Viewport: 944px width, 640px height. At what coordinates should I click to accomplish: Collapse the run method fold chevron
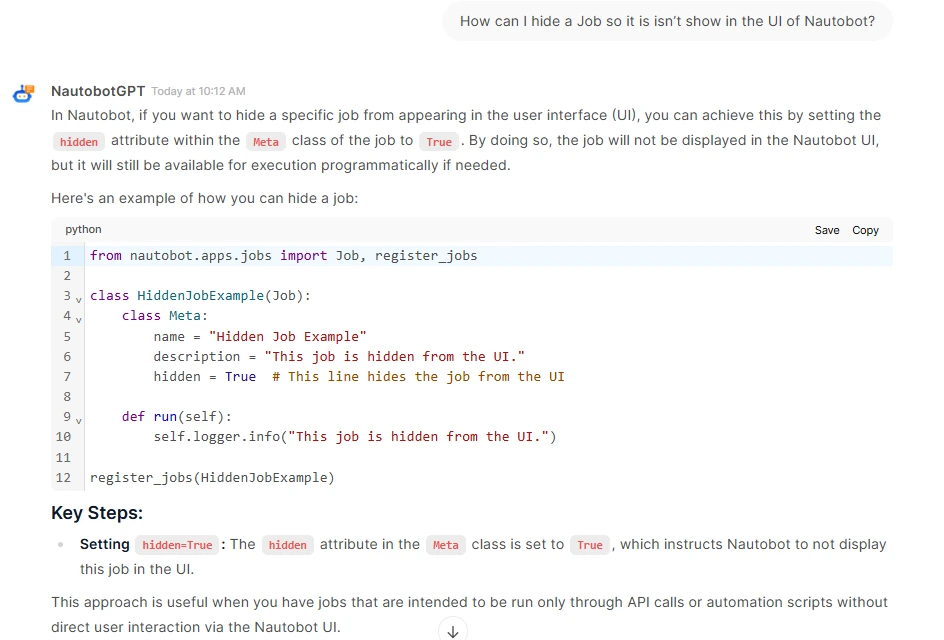[79, 420]
